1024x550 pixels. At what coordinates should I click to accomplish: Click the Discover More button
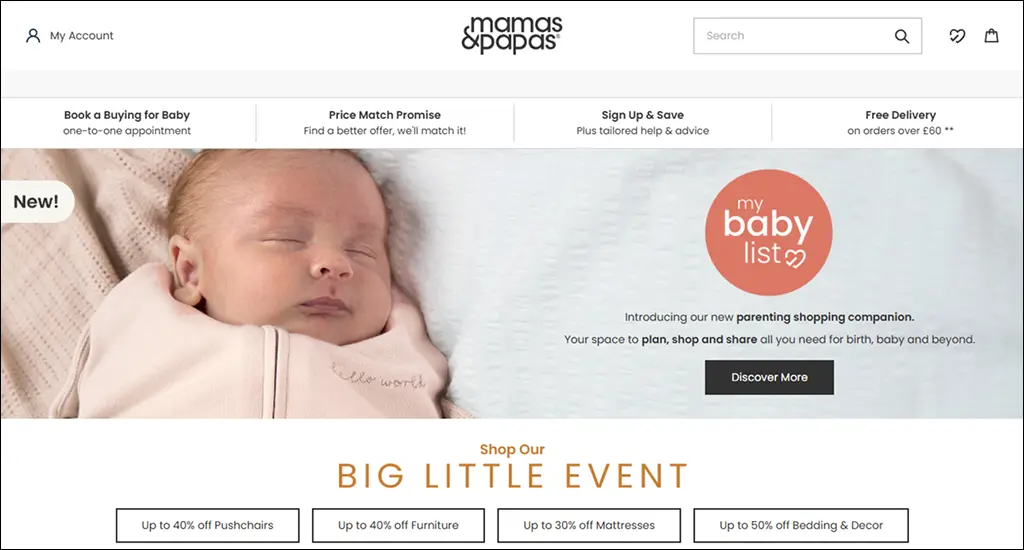(x=769, y=377)
